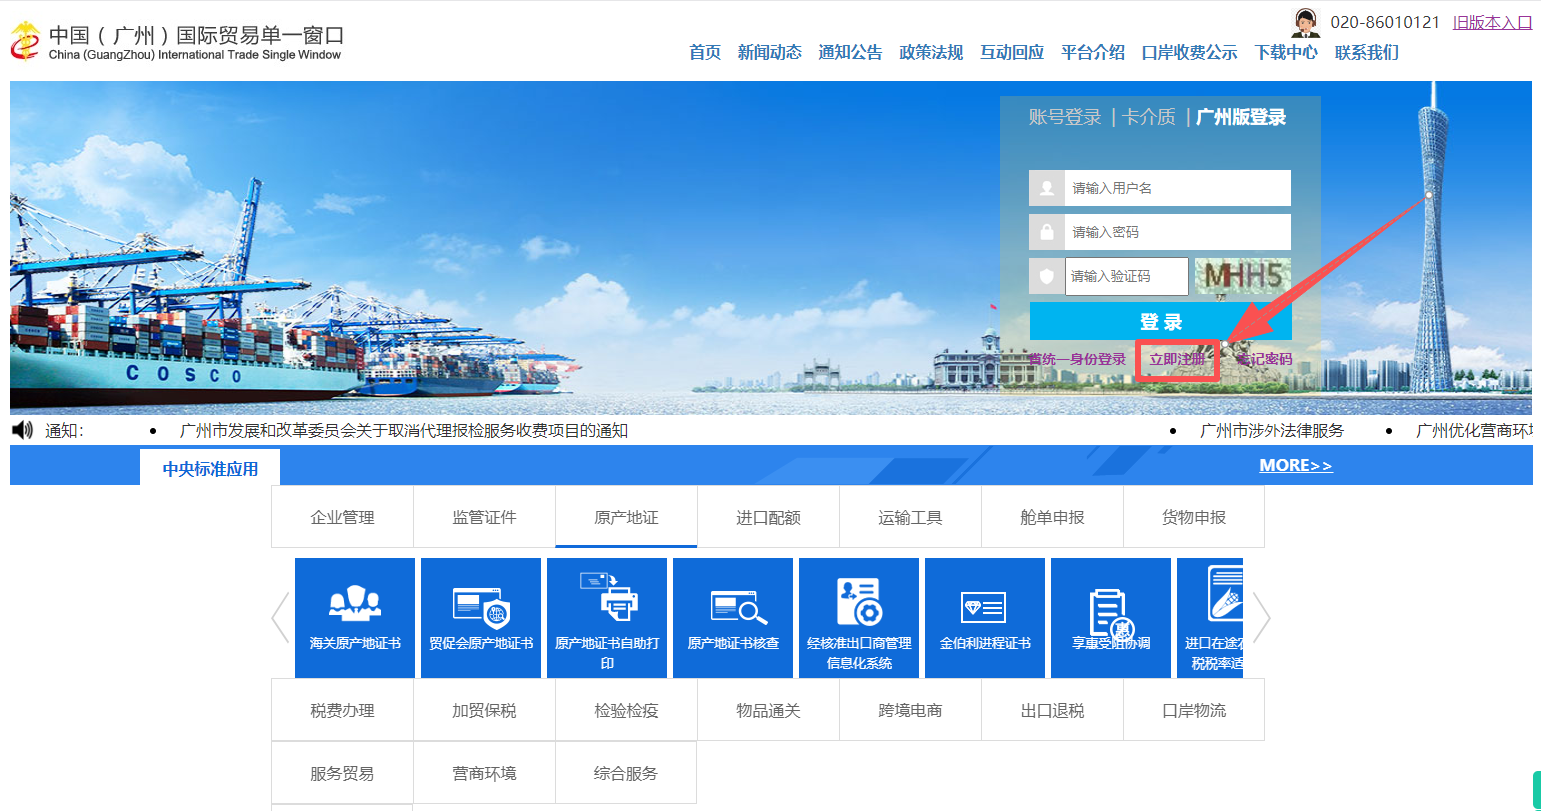Switch to the 账号登录 login tab
This screenshot has height=811, width=1541.
point(1064,117)
